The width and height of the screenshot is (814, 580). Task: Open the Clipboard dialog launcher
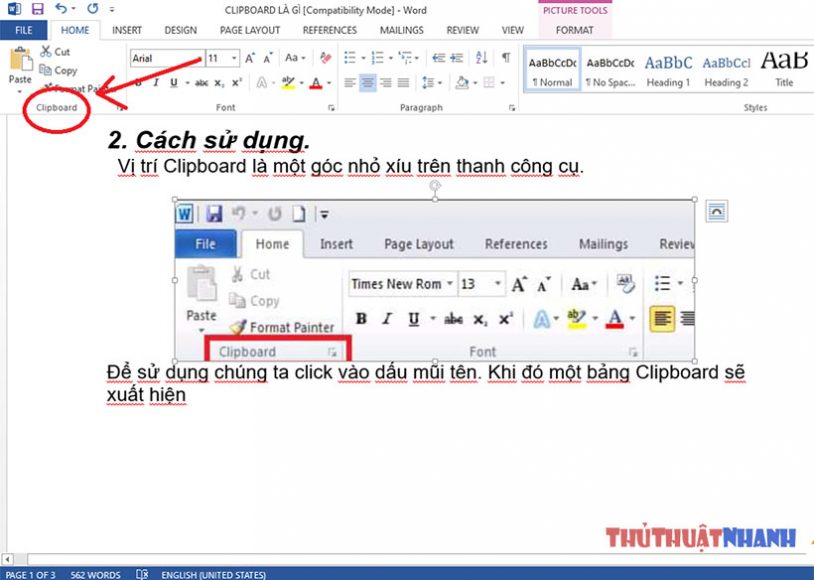(118, 105)
